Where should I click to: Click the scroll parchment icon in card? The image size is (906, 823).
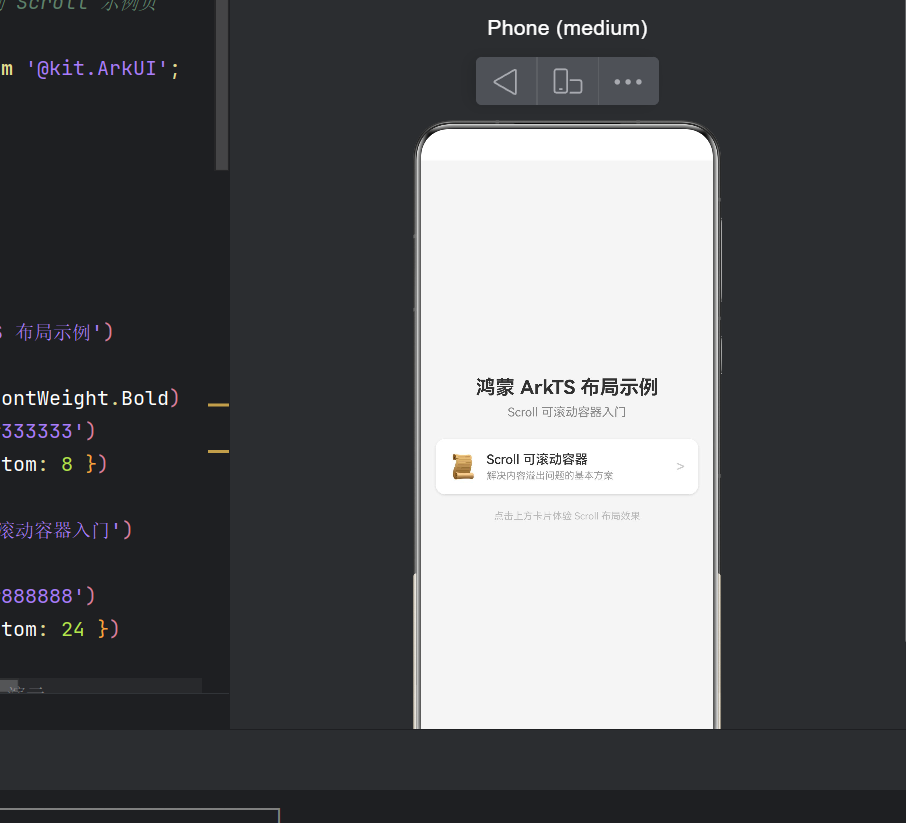click(462, 466)
